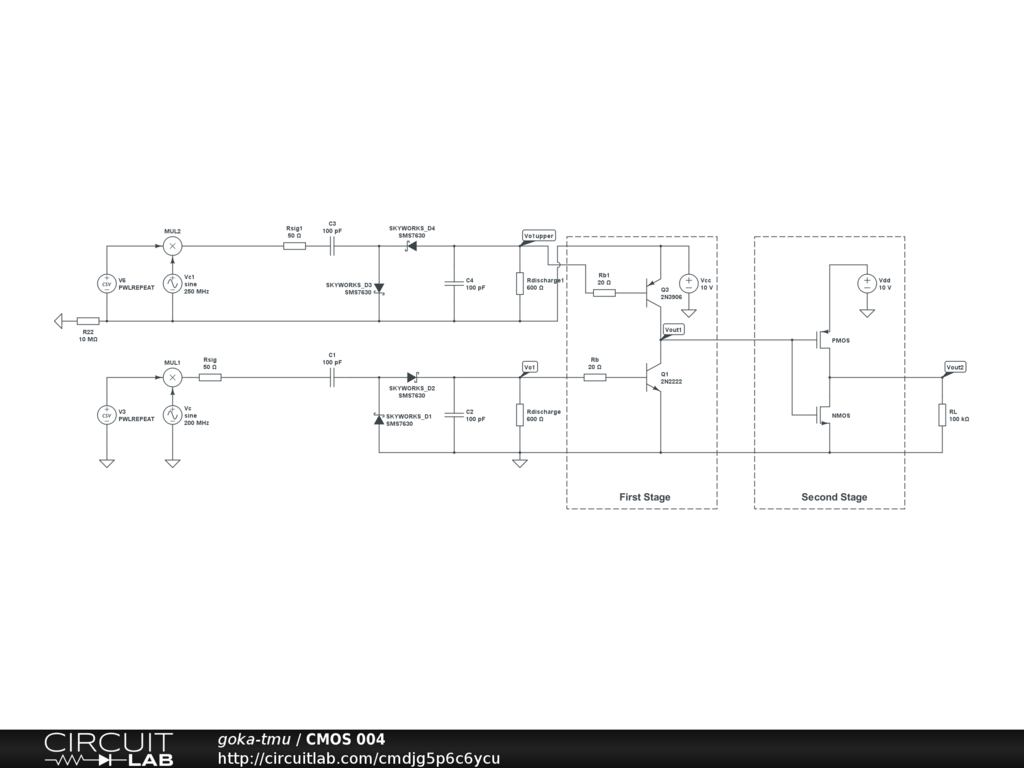The image size is (1024, 768).
Task: Click the MUL2 multiplier symbol
Action: click(173, 245)
